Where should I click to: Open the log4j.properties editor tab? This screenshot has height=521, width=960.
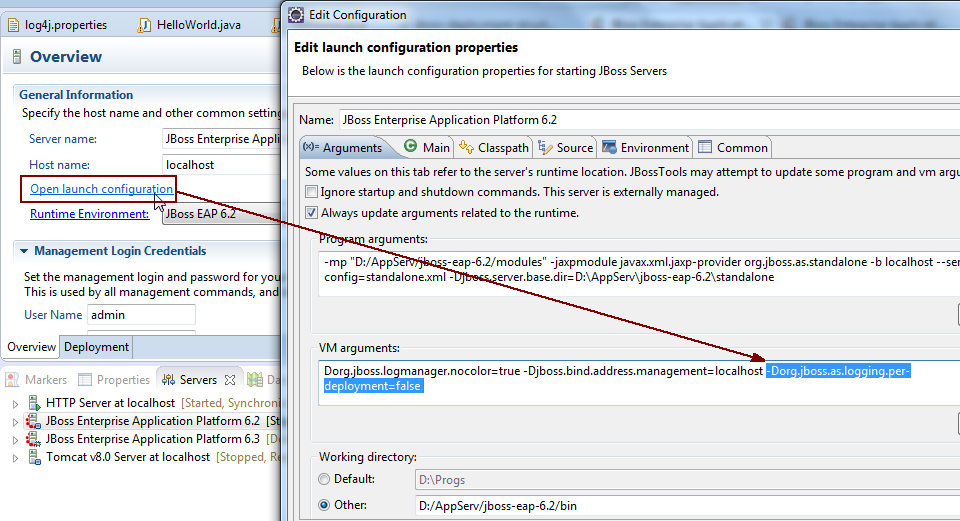pos(58,25)
